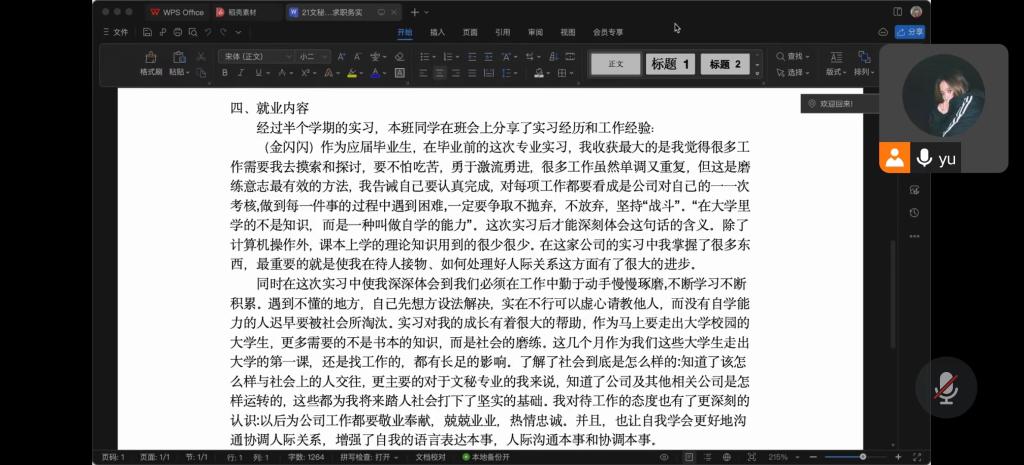Apply the 标题 1 heading style
This screenshot has height=465, width=1024.
670,64
